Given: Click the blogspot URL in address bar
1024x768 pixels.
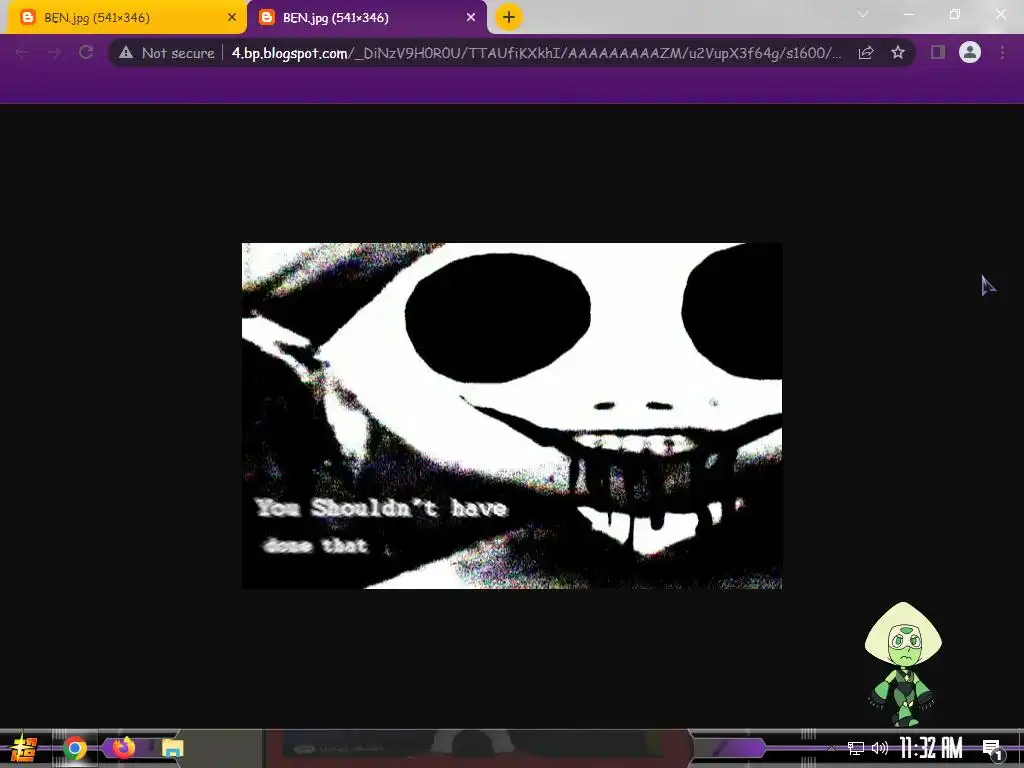Looking at the screenshot, I should point(536,53).
